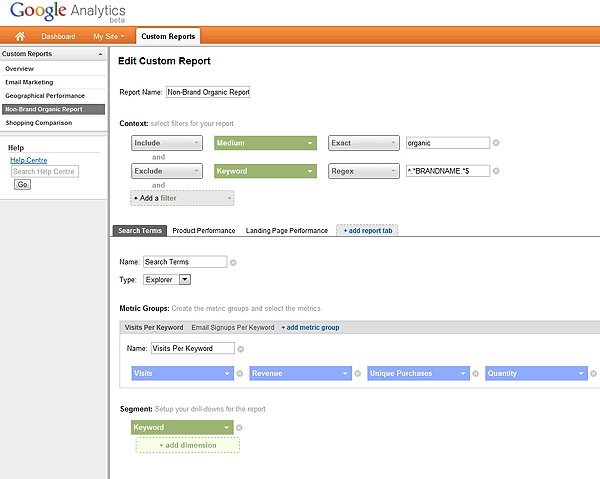Open the Add a filter dropdown
This screenshot has height=479, width=600.
click(182, 198)
